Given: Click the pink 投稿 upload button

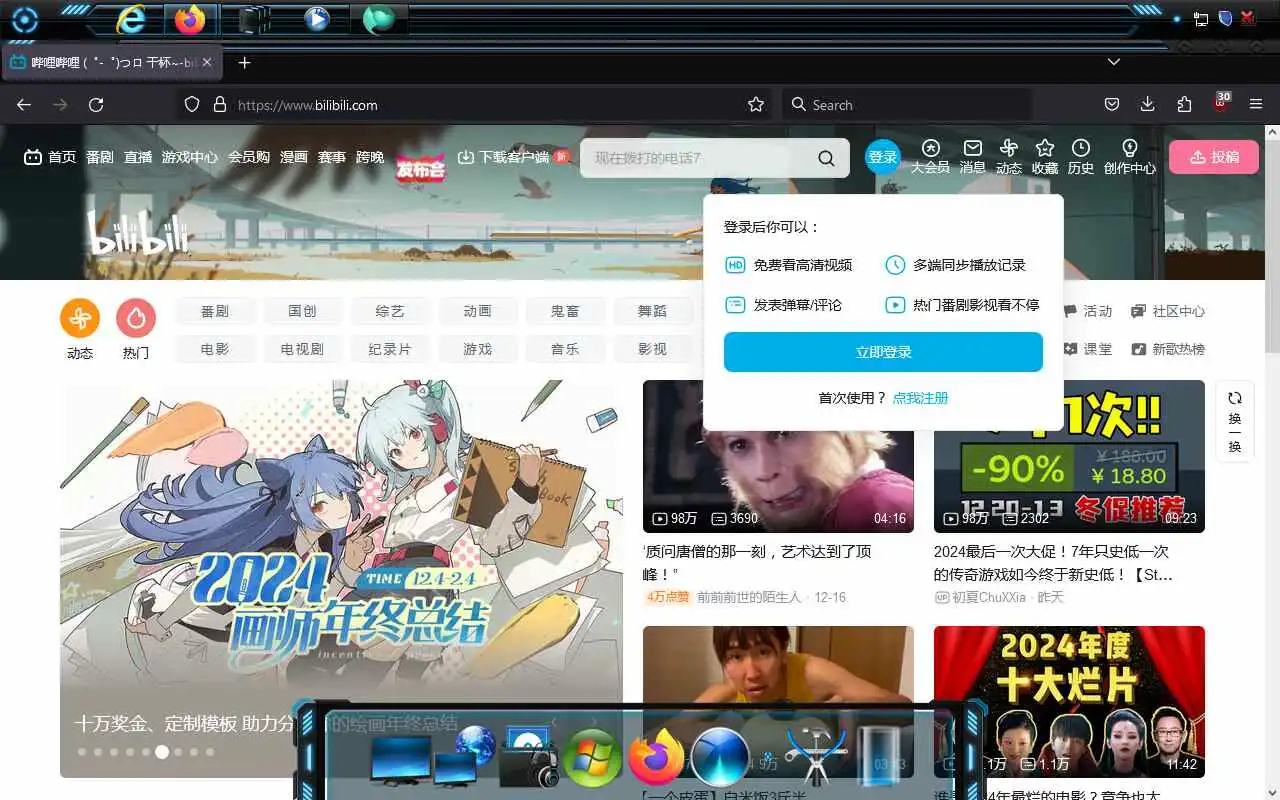Looking at the screenshot, I should [1214, 157].
